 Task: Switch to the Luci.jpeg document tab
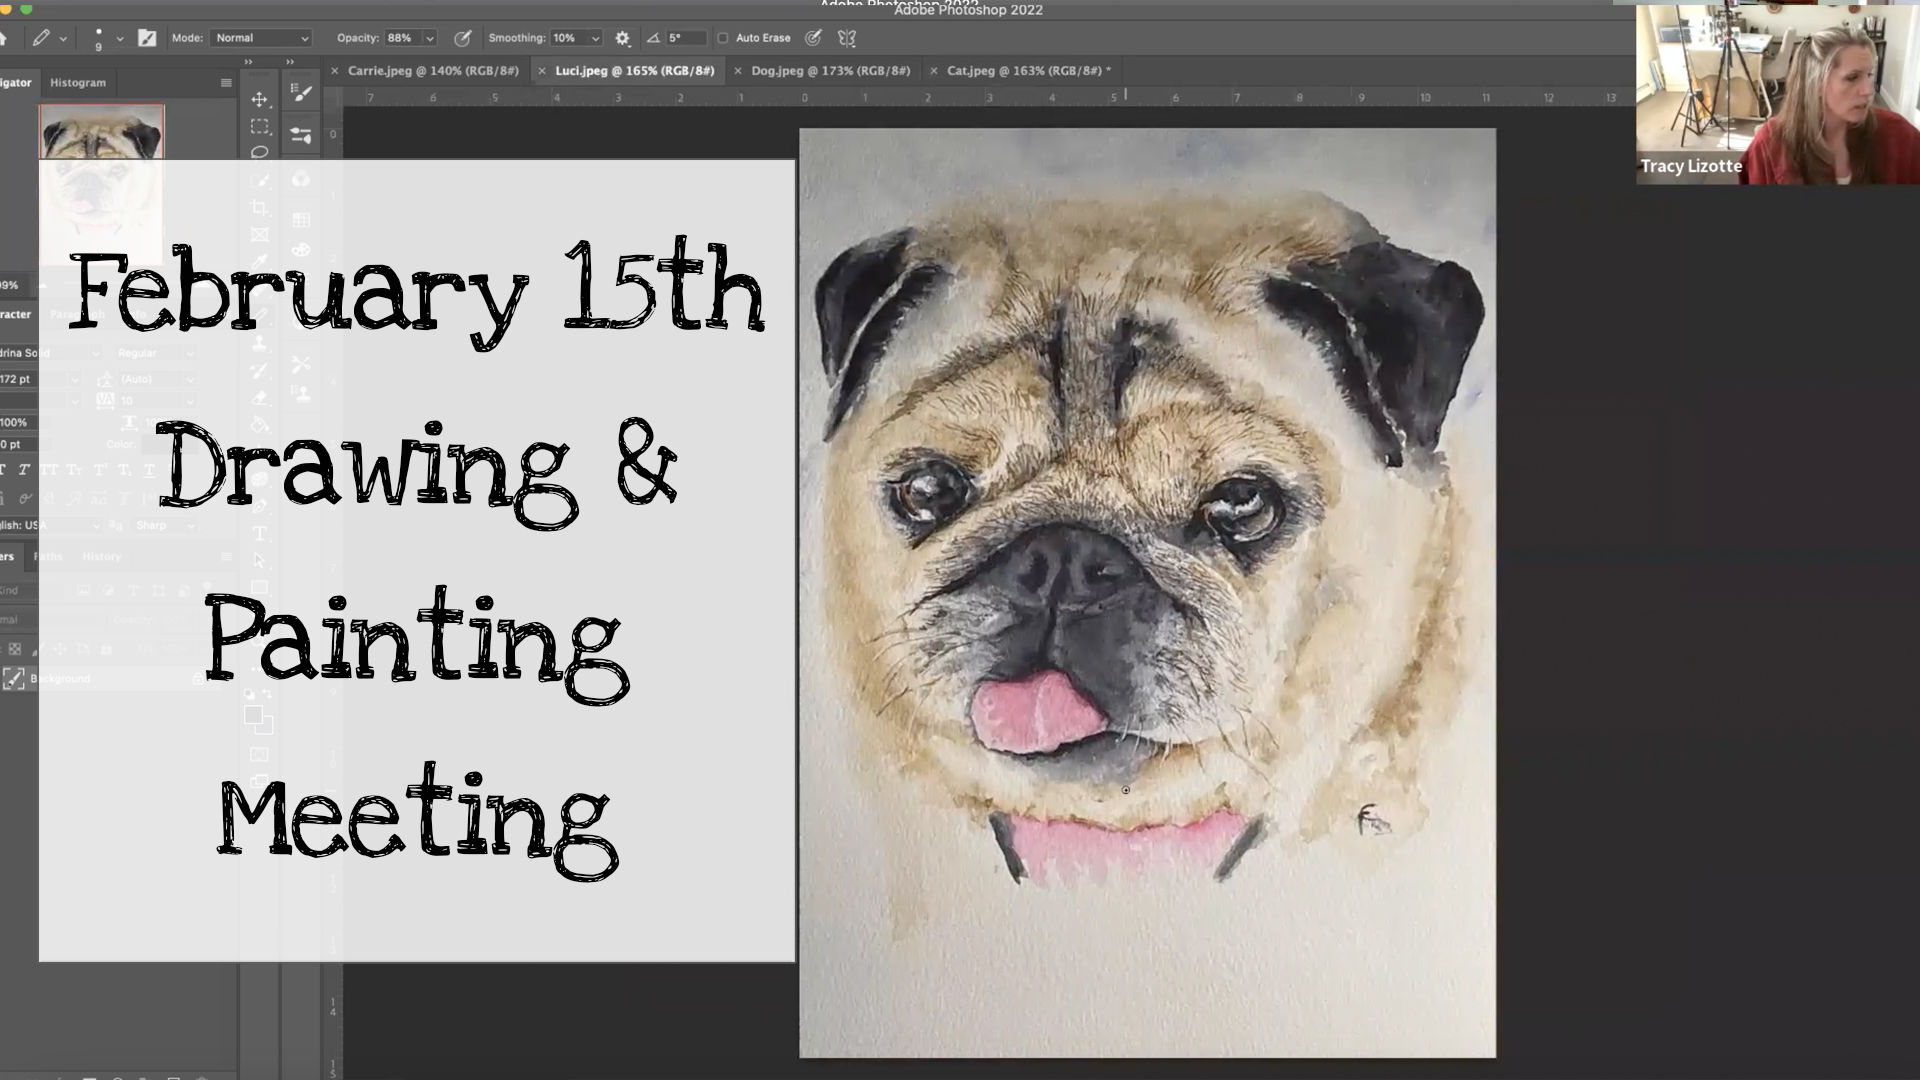pos(635,71)
